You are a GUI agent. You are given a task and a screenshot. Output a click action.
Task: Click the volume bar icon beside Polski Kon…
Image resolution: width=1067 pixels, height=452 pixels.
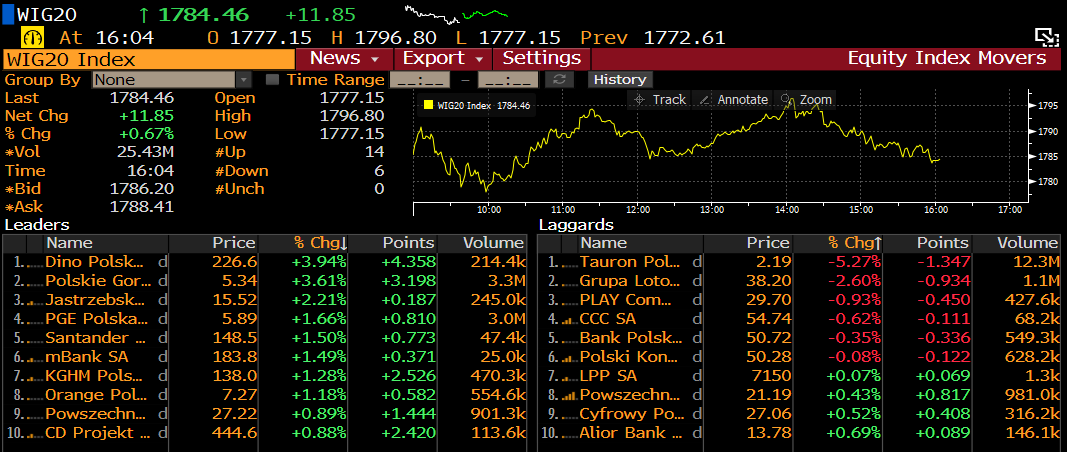tap(570, 357)
